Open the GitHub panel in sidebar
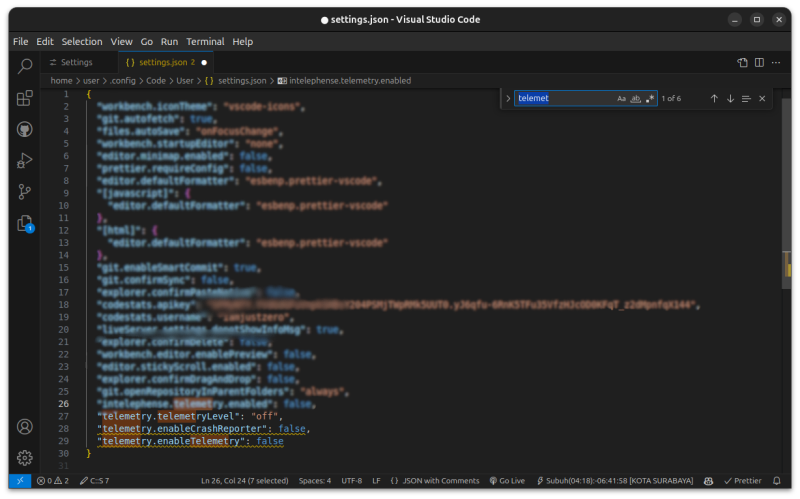Image resolution: width=800 pixels, height=499 pixels. pos(25,129)
